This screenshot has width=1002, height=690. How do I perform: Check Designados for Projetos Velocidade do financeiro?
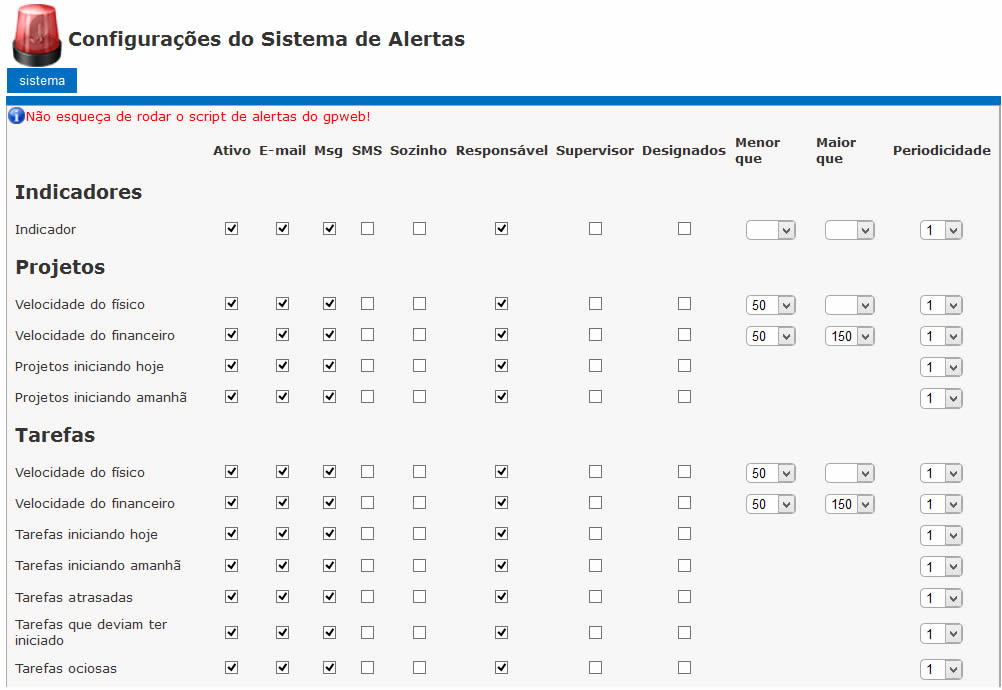(x=684, y=335)
